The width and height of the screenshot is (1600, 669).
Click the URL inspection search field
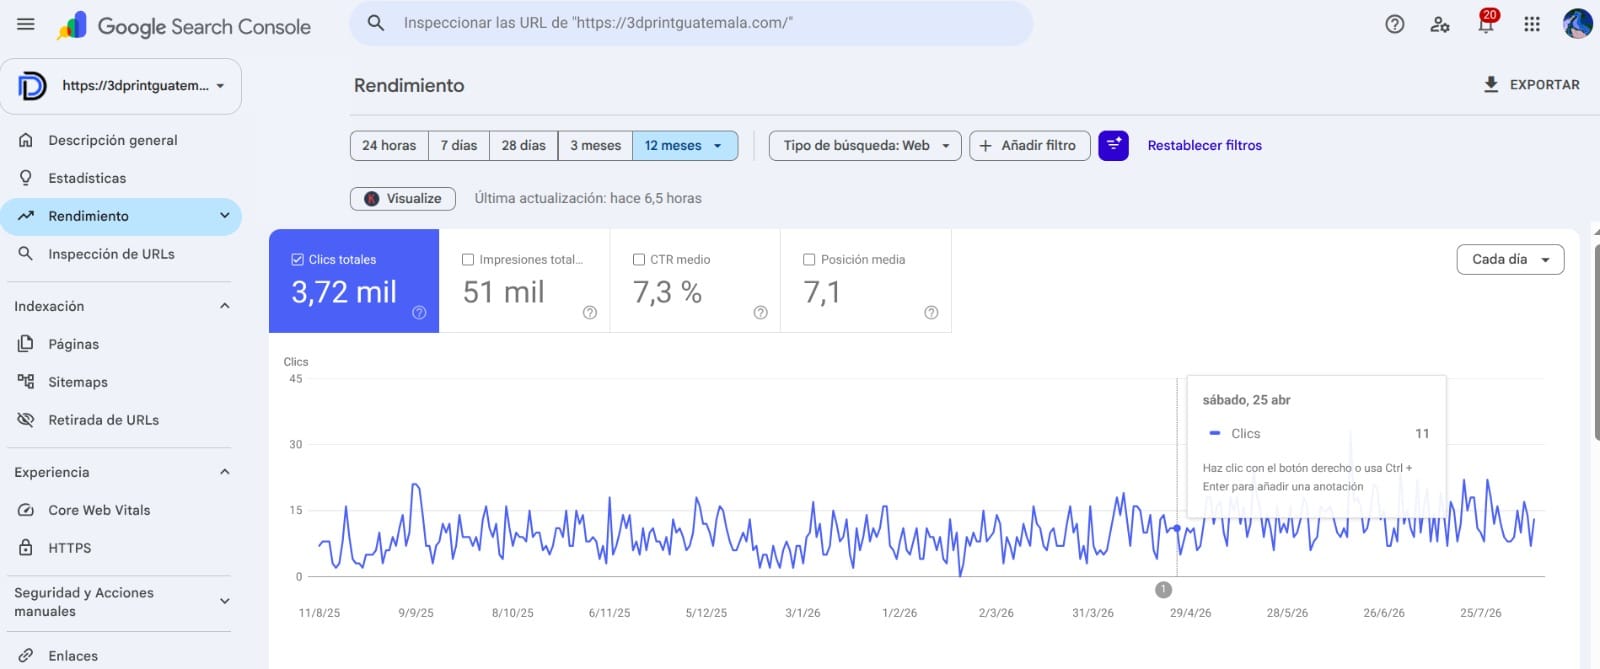click(691, 23)
